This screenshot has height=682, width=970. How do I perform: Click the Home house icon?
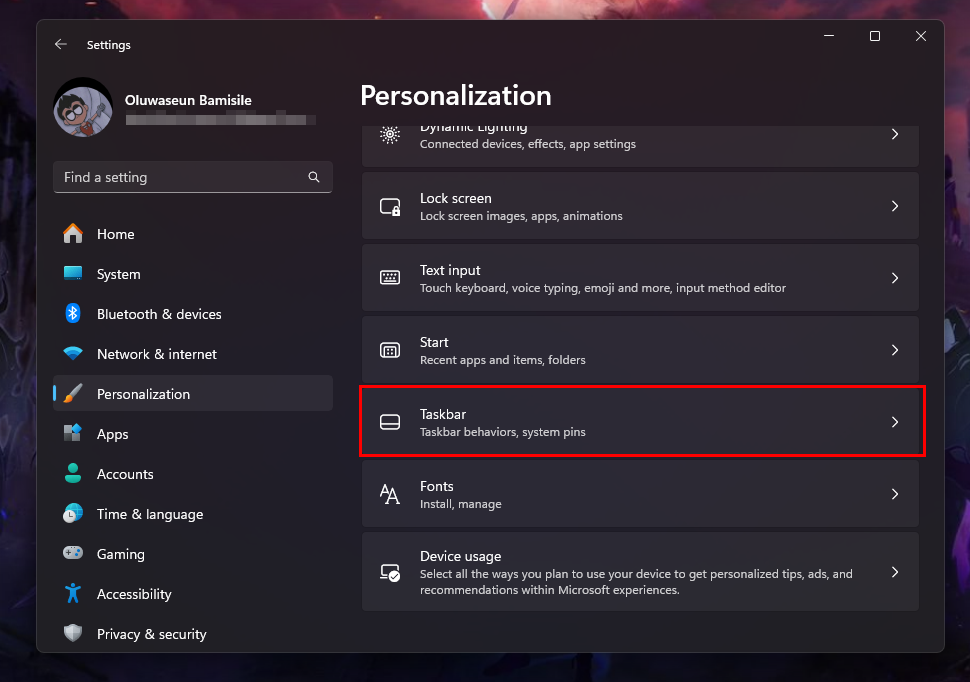pos(73,234)
